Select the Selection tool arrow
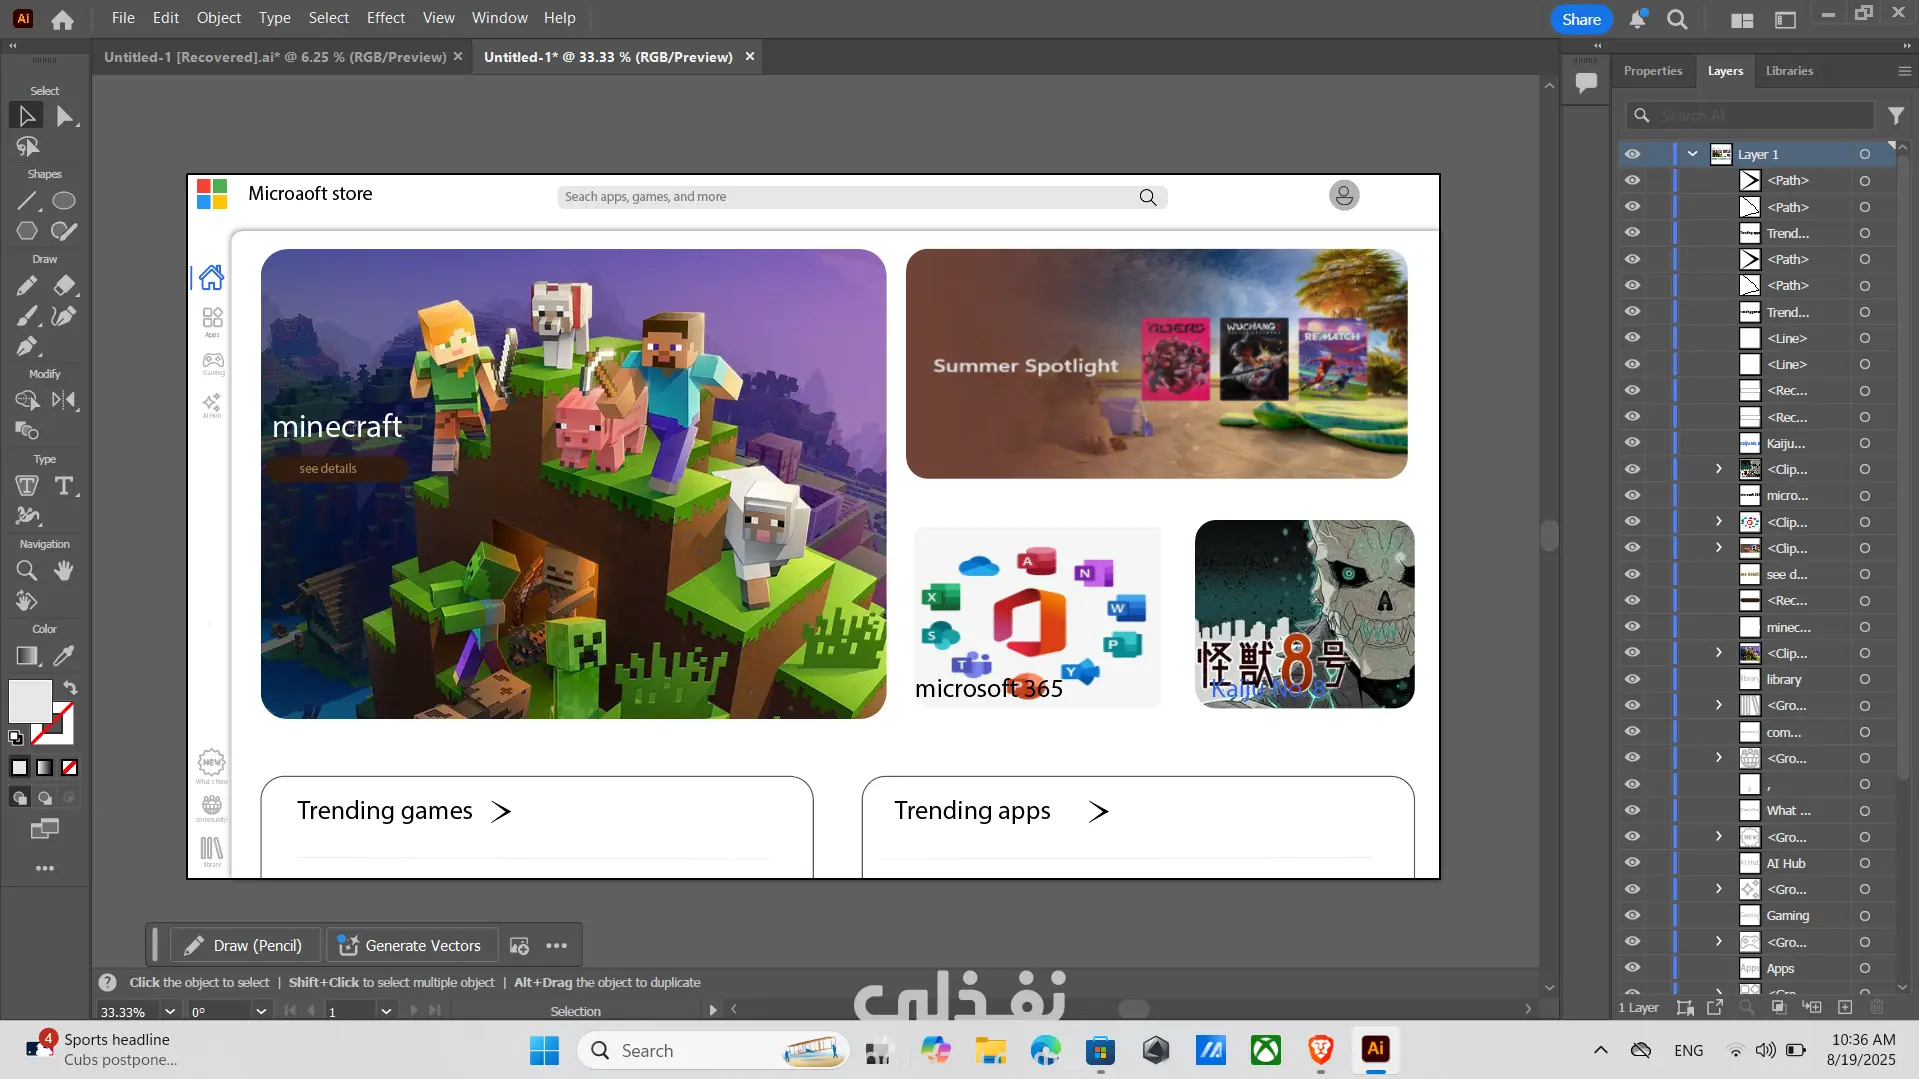This screenshot has height=1079, width=1919. (x=27, y=116)
